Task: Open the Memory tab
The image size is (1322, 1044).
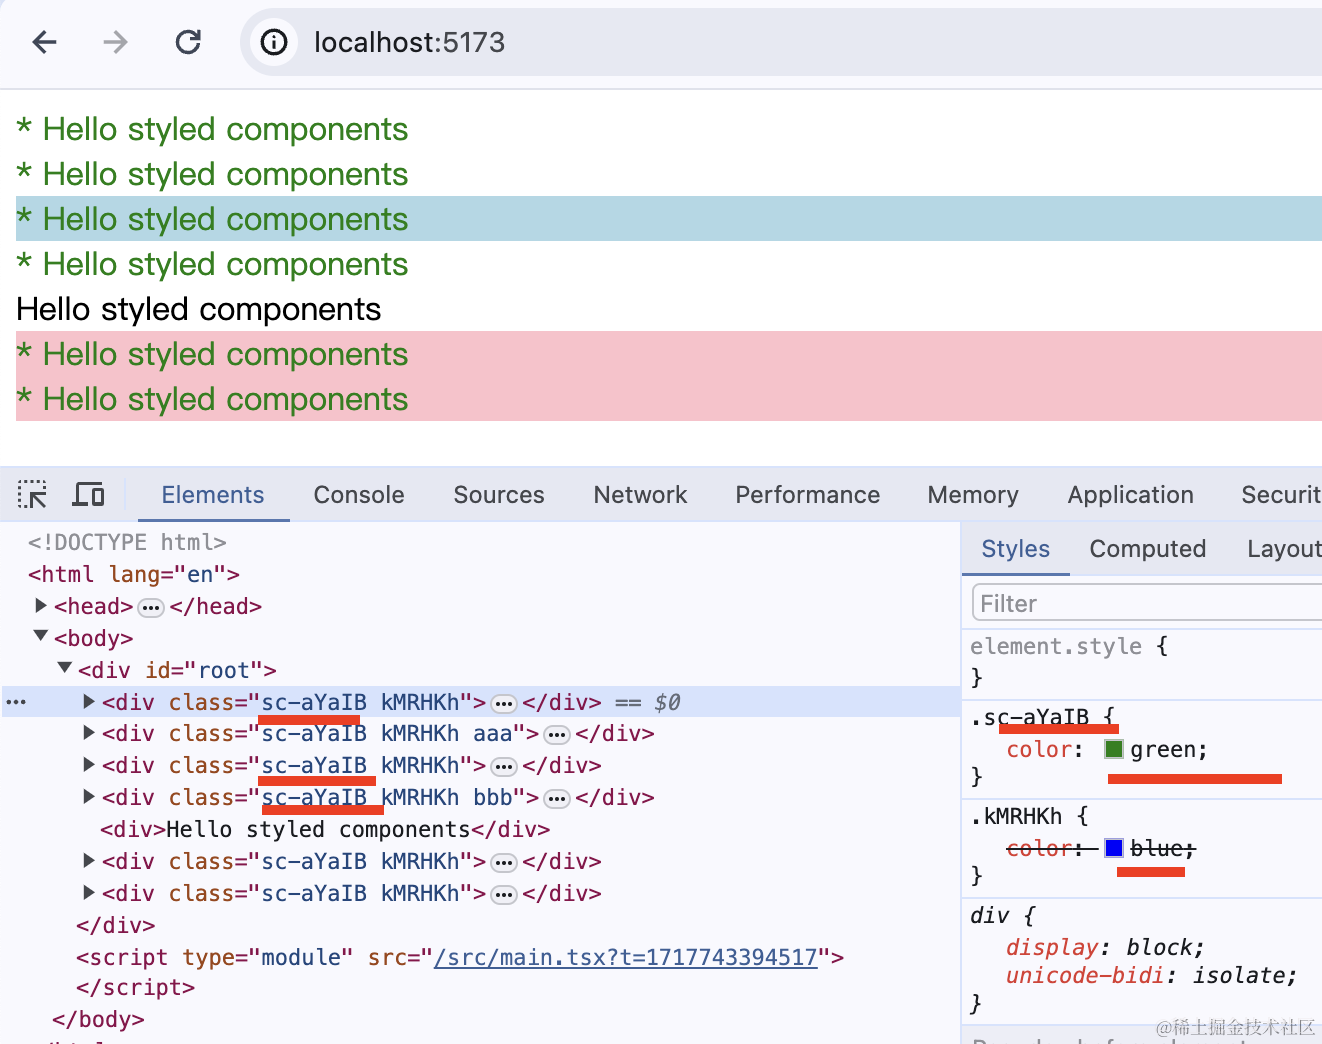Action: [973, 495]
